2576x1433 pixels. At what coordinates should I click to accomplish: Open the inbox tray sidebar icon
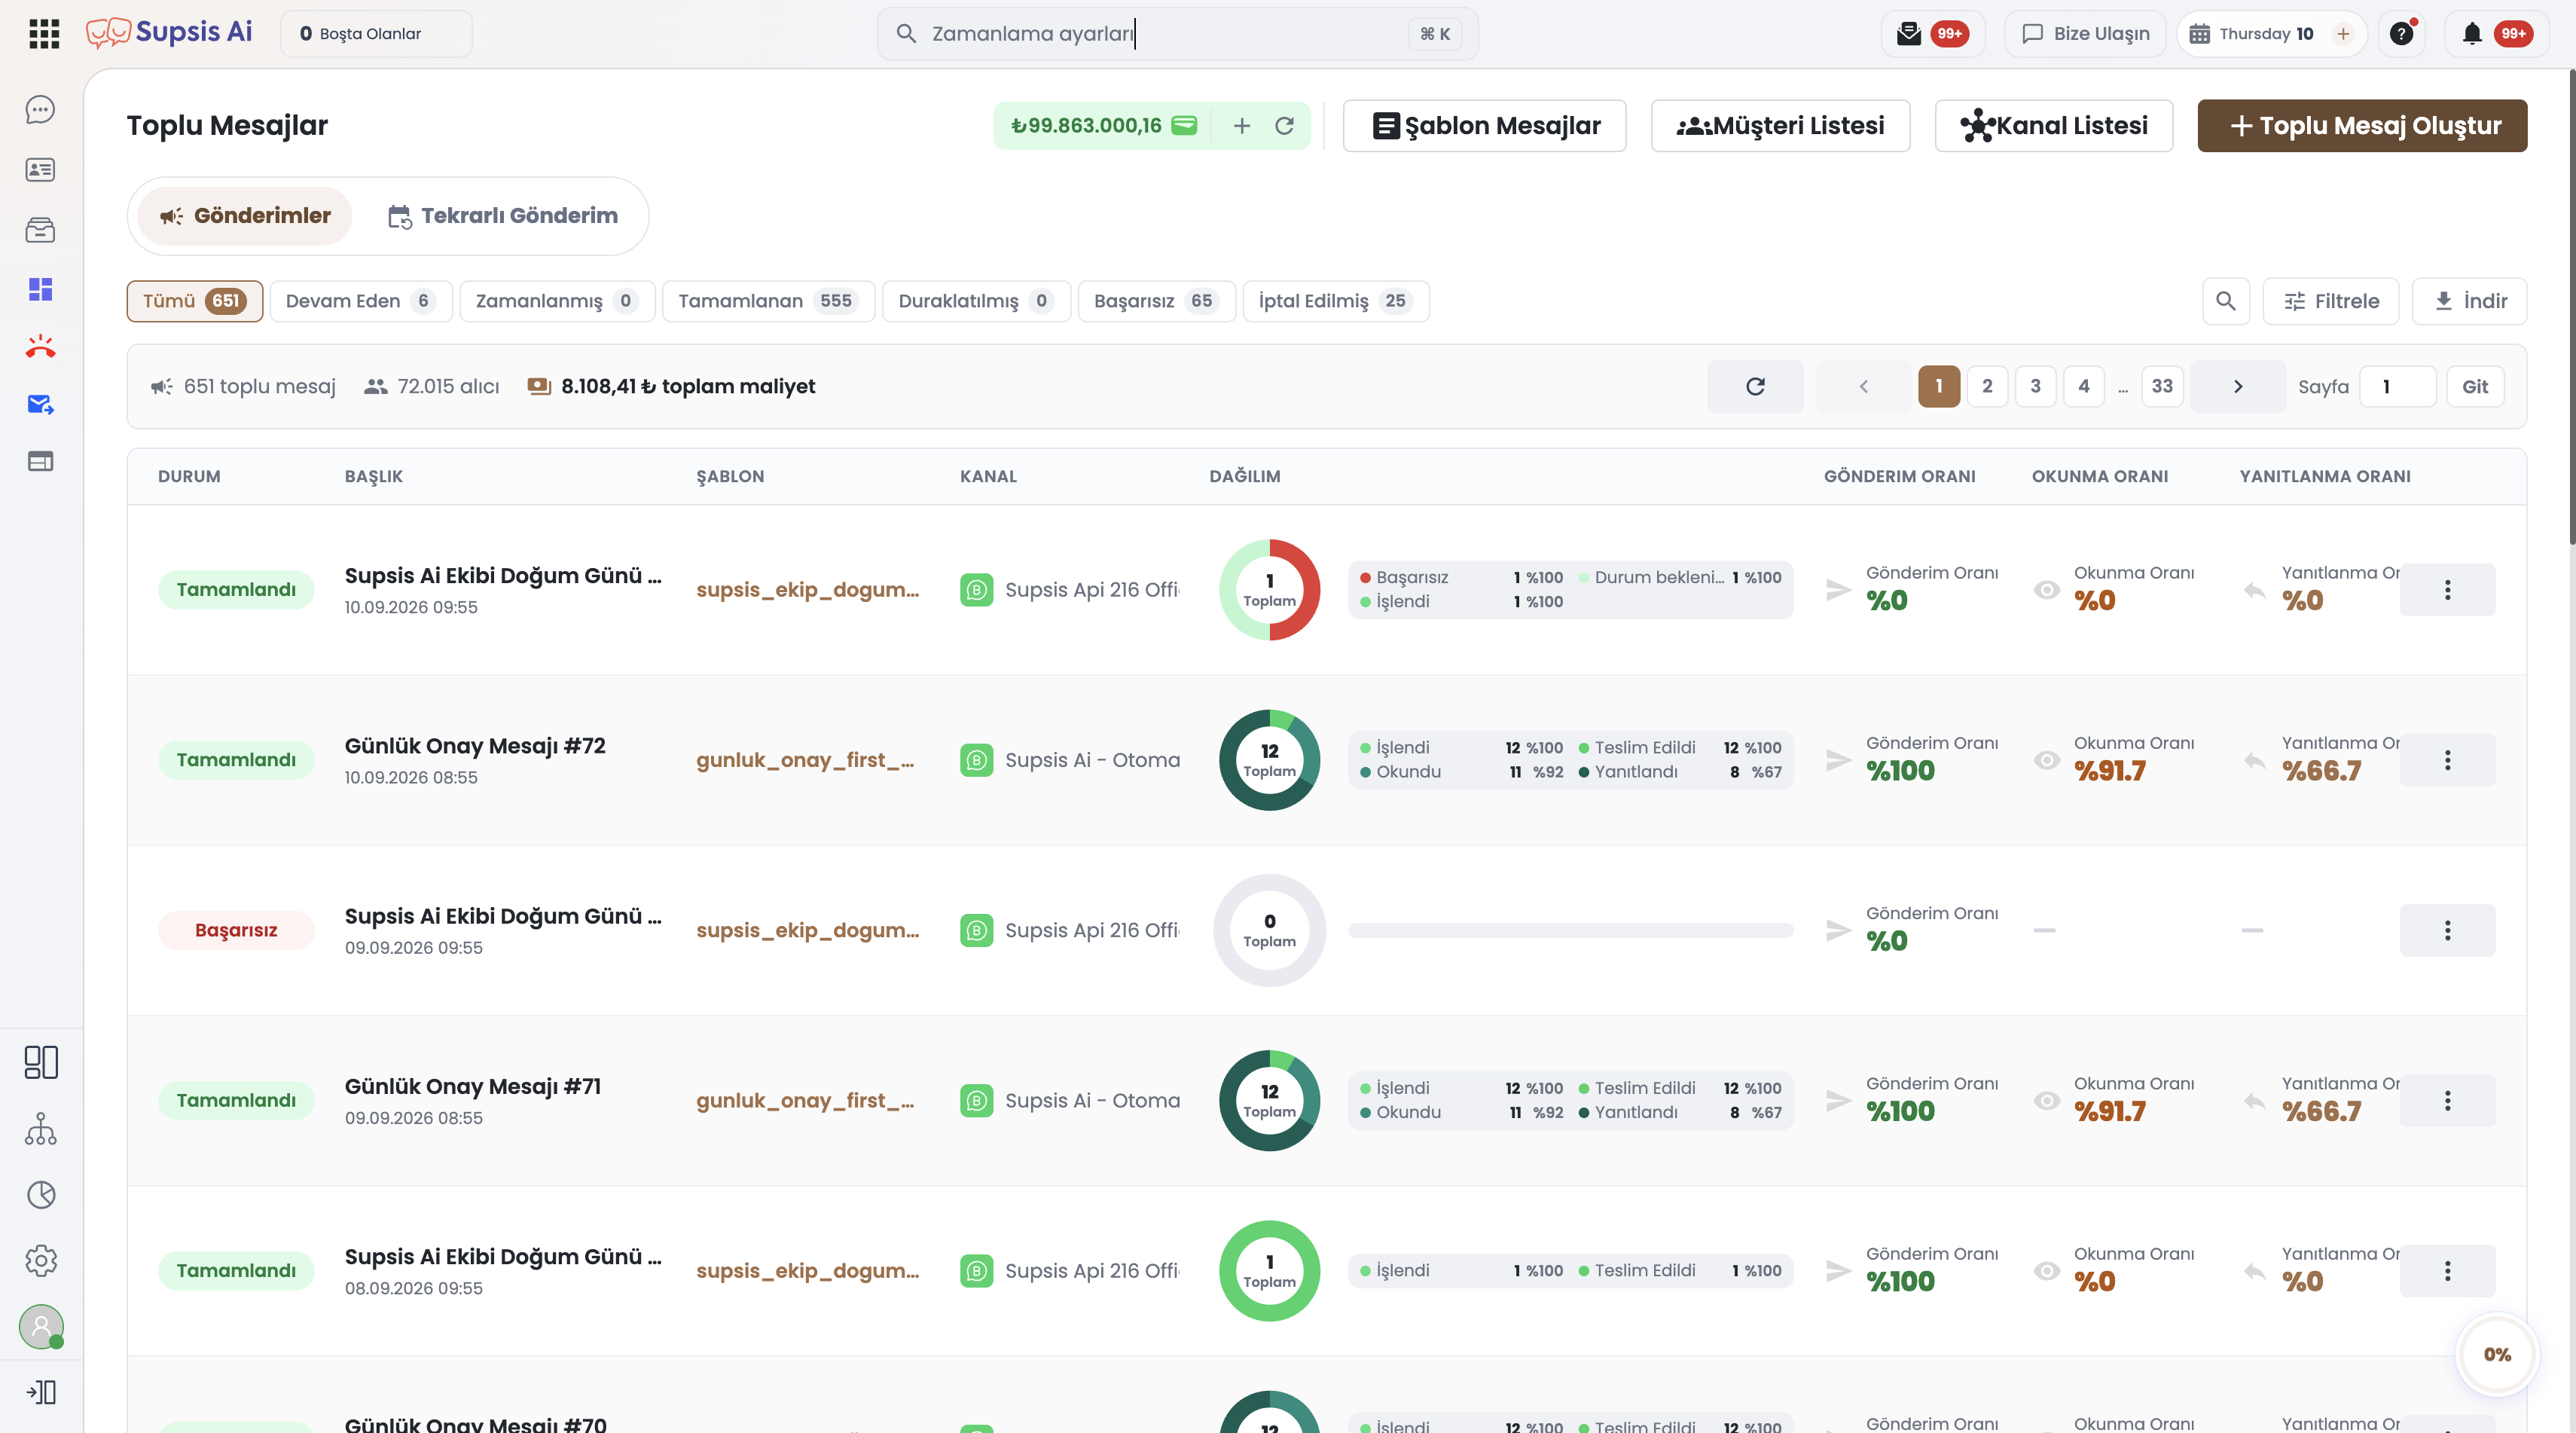[40, 230]
